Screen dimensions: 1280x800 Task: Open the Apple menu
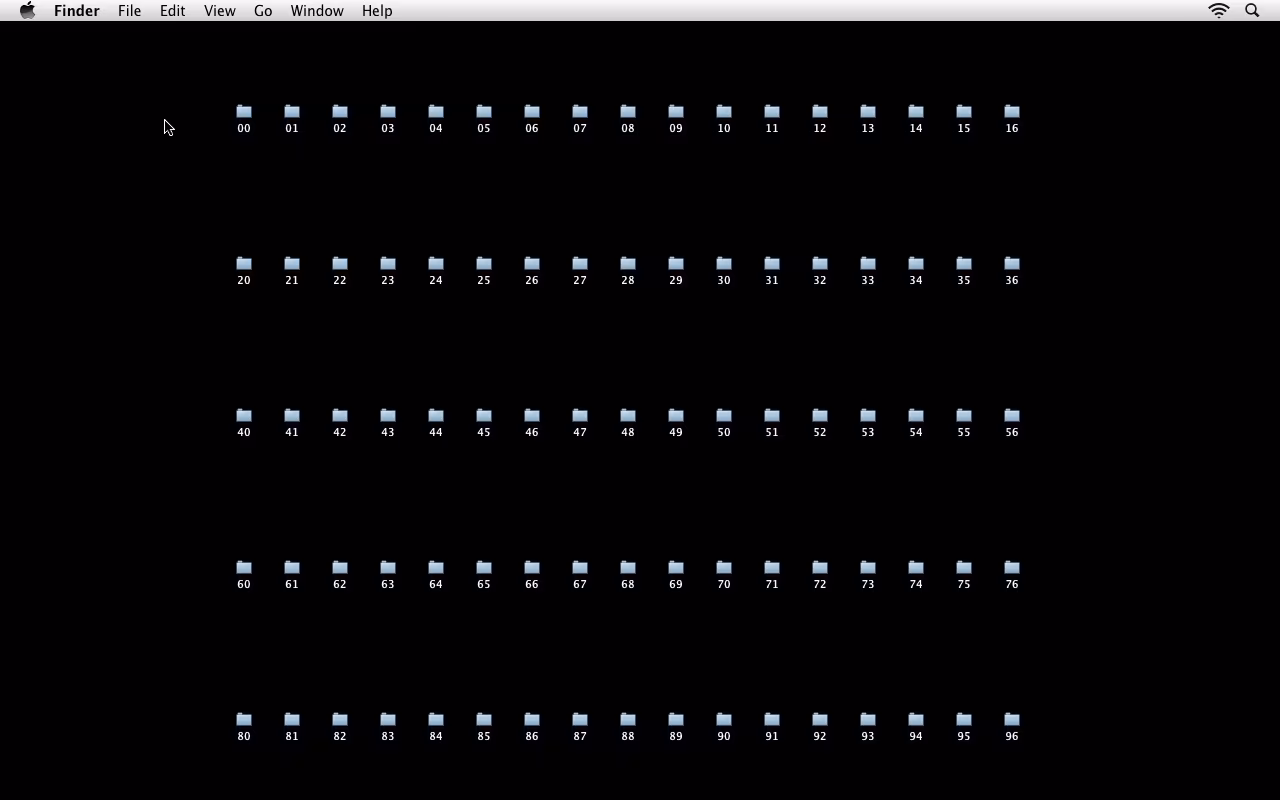28,11
